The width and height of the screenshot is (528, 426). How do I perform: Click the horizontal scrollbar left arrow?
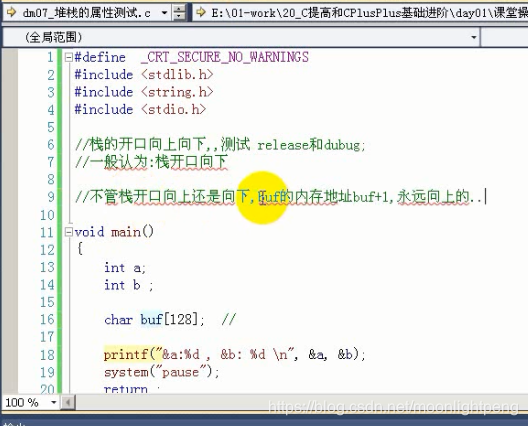coord(68,402)
